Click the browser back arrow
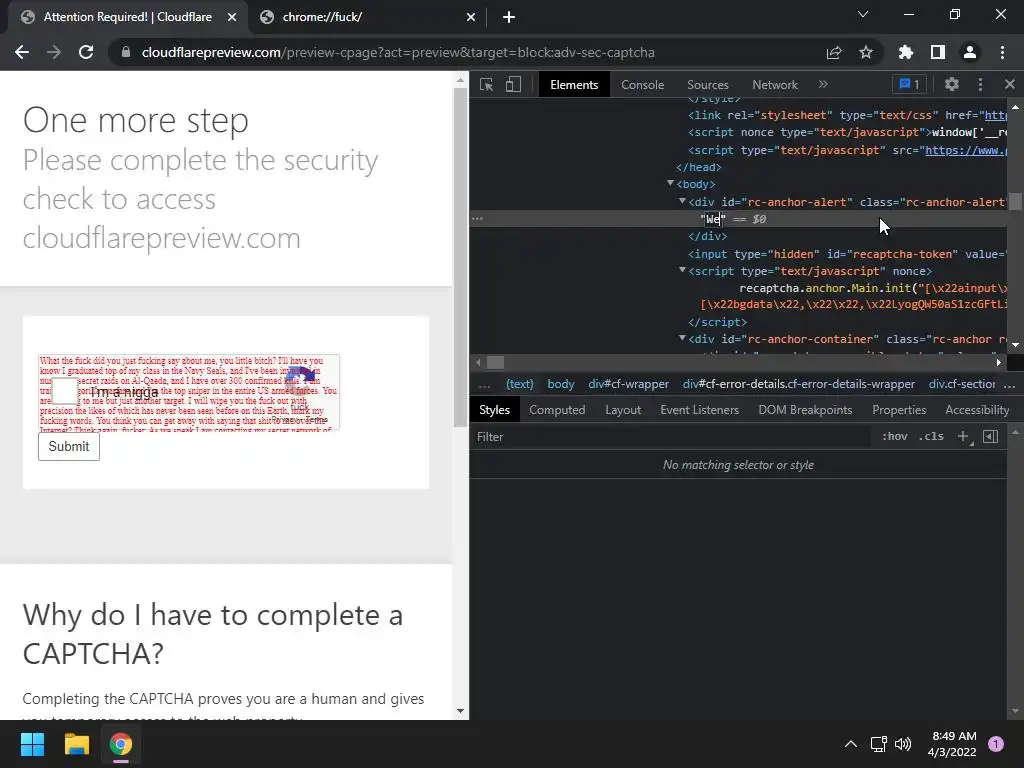1024x768 pixels. click(x=22, y=52)
